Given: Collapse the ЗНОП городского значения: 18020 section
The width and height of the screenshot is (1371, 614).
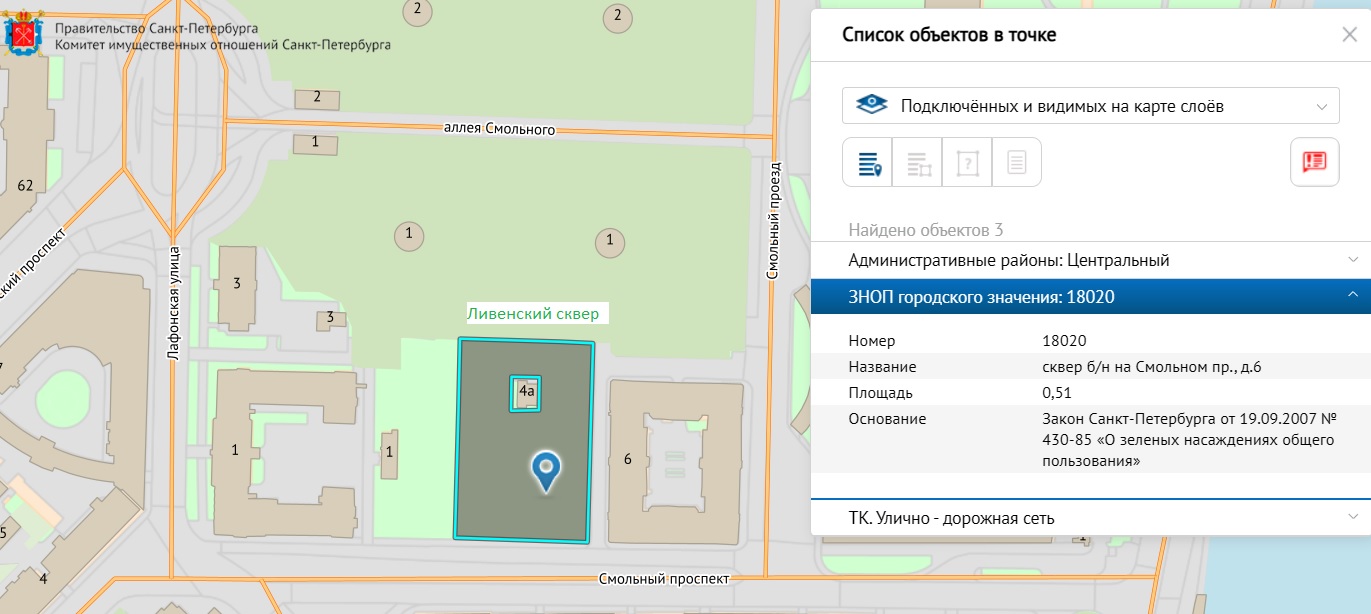Looking at the screenshot, I should pyautogui.click(x=1090, y=296).
